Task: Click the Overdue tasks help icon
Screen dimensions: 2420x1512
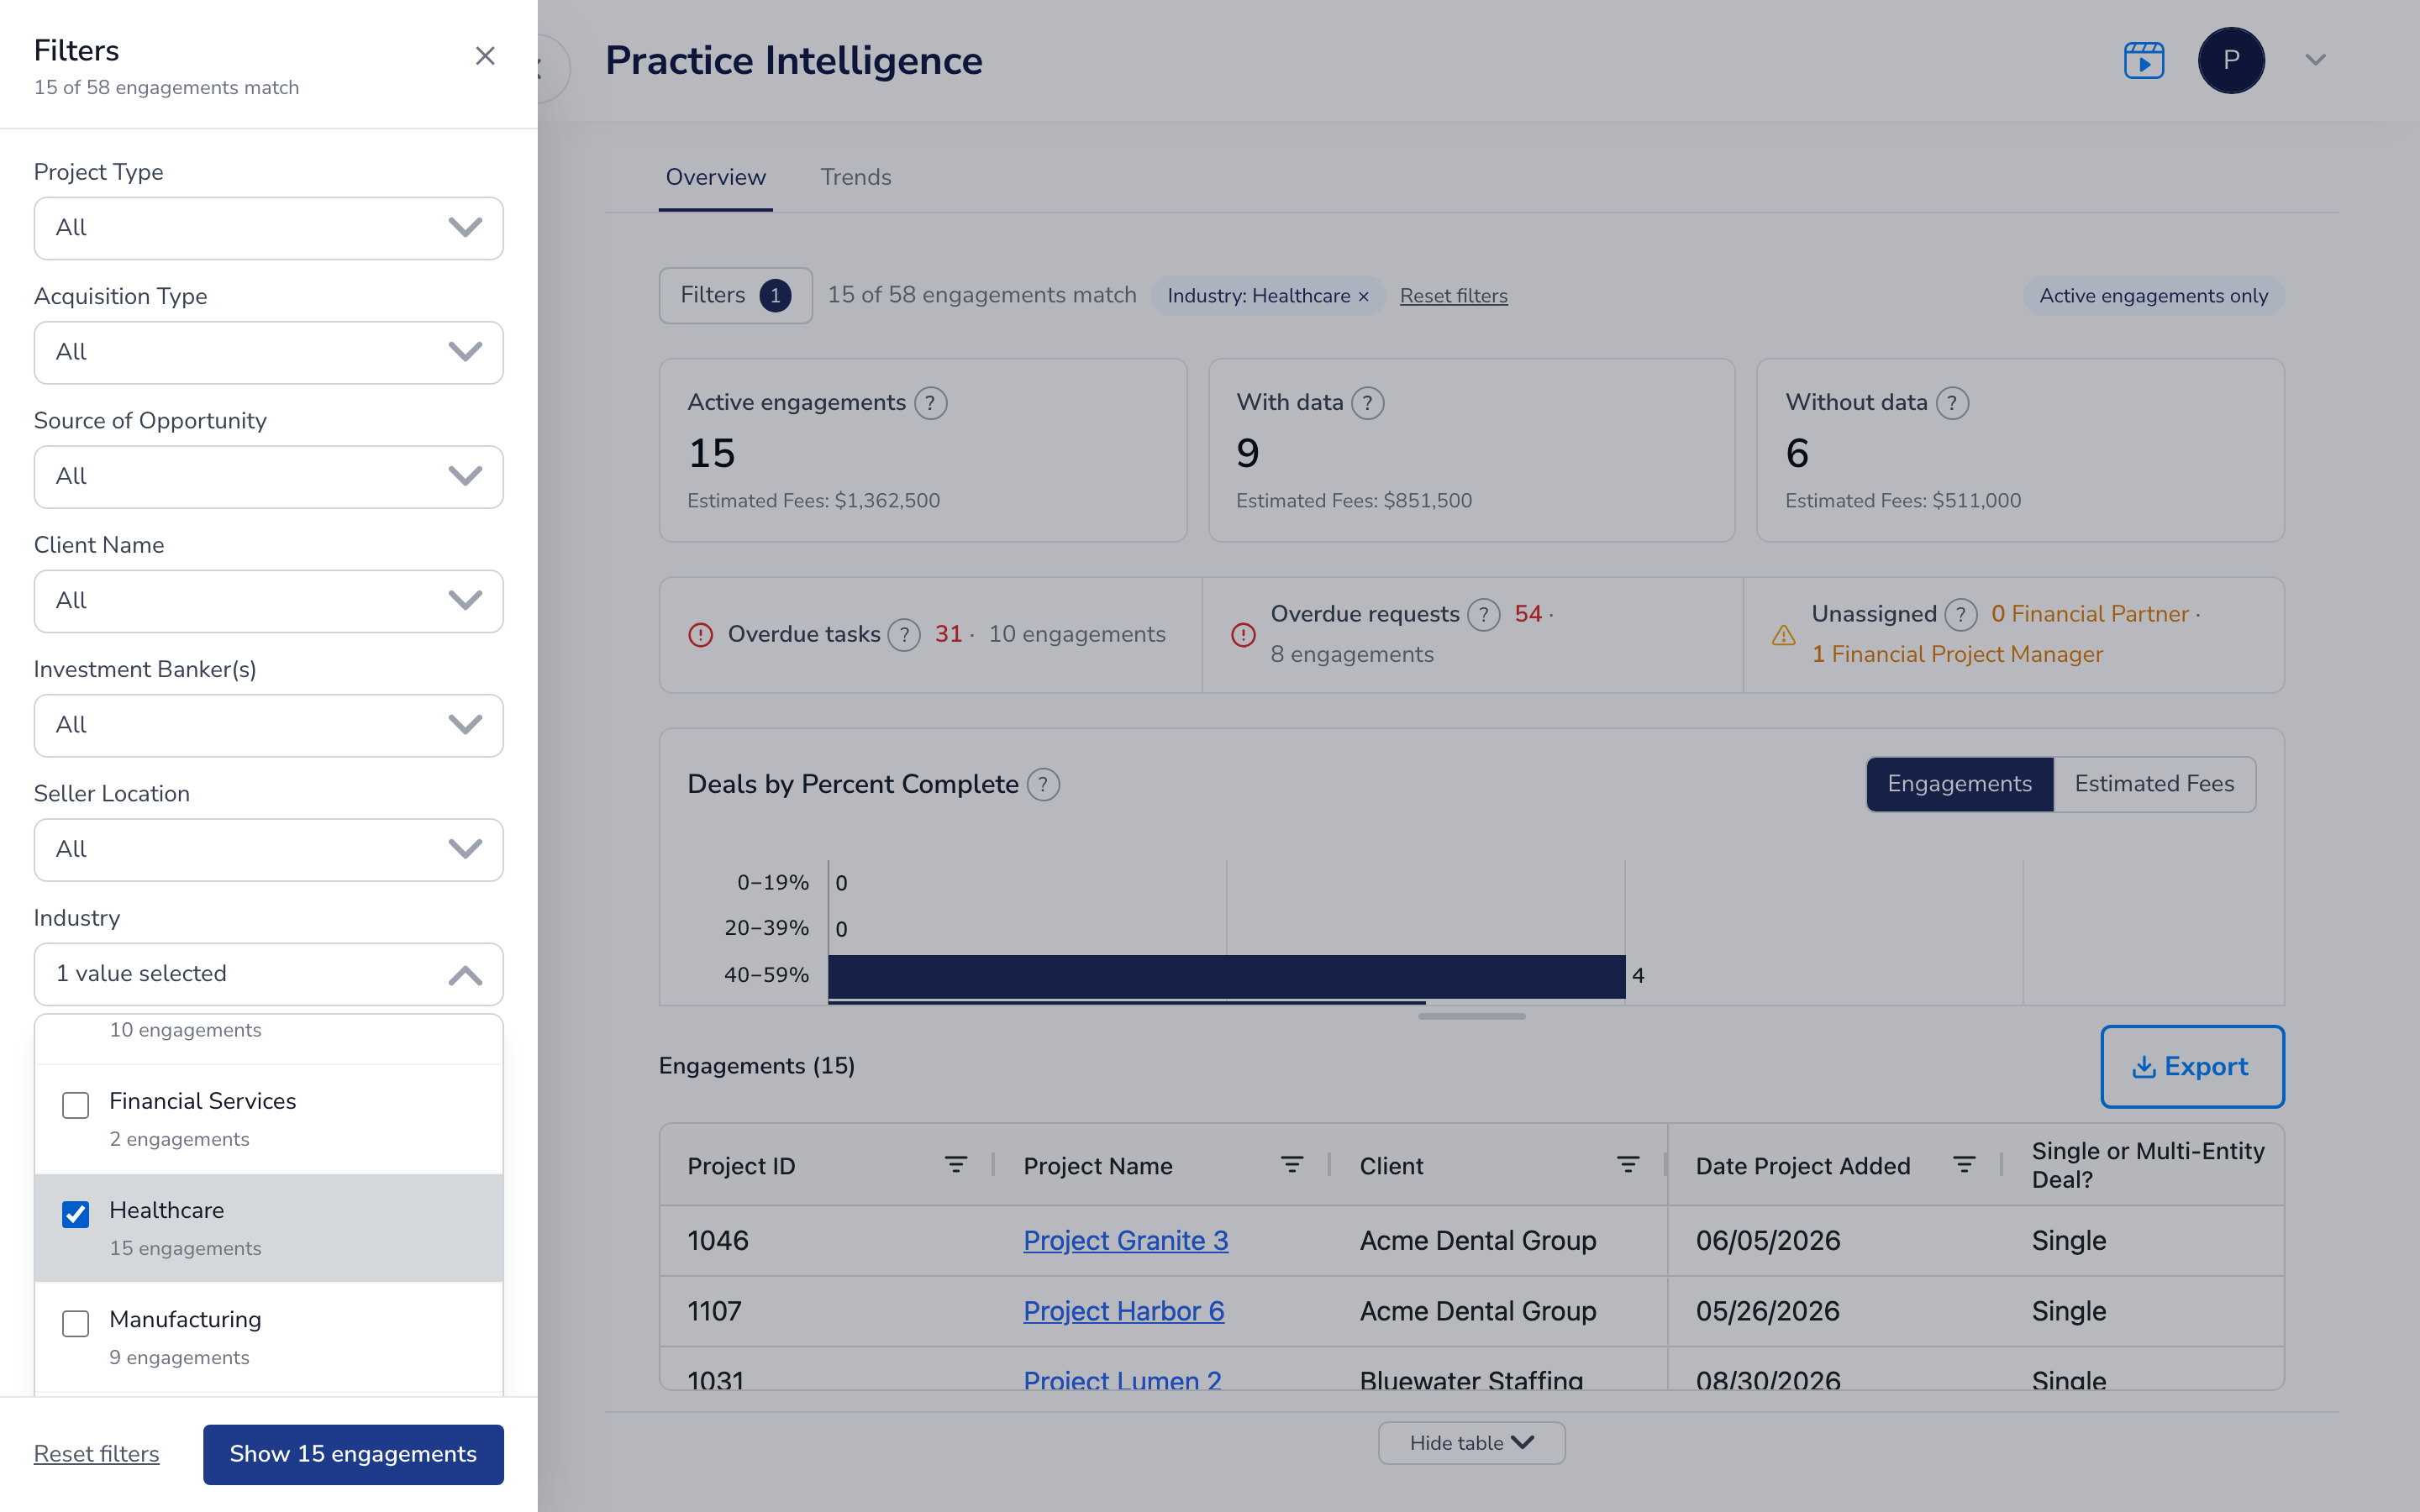Action: (x=904, y=635)
